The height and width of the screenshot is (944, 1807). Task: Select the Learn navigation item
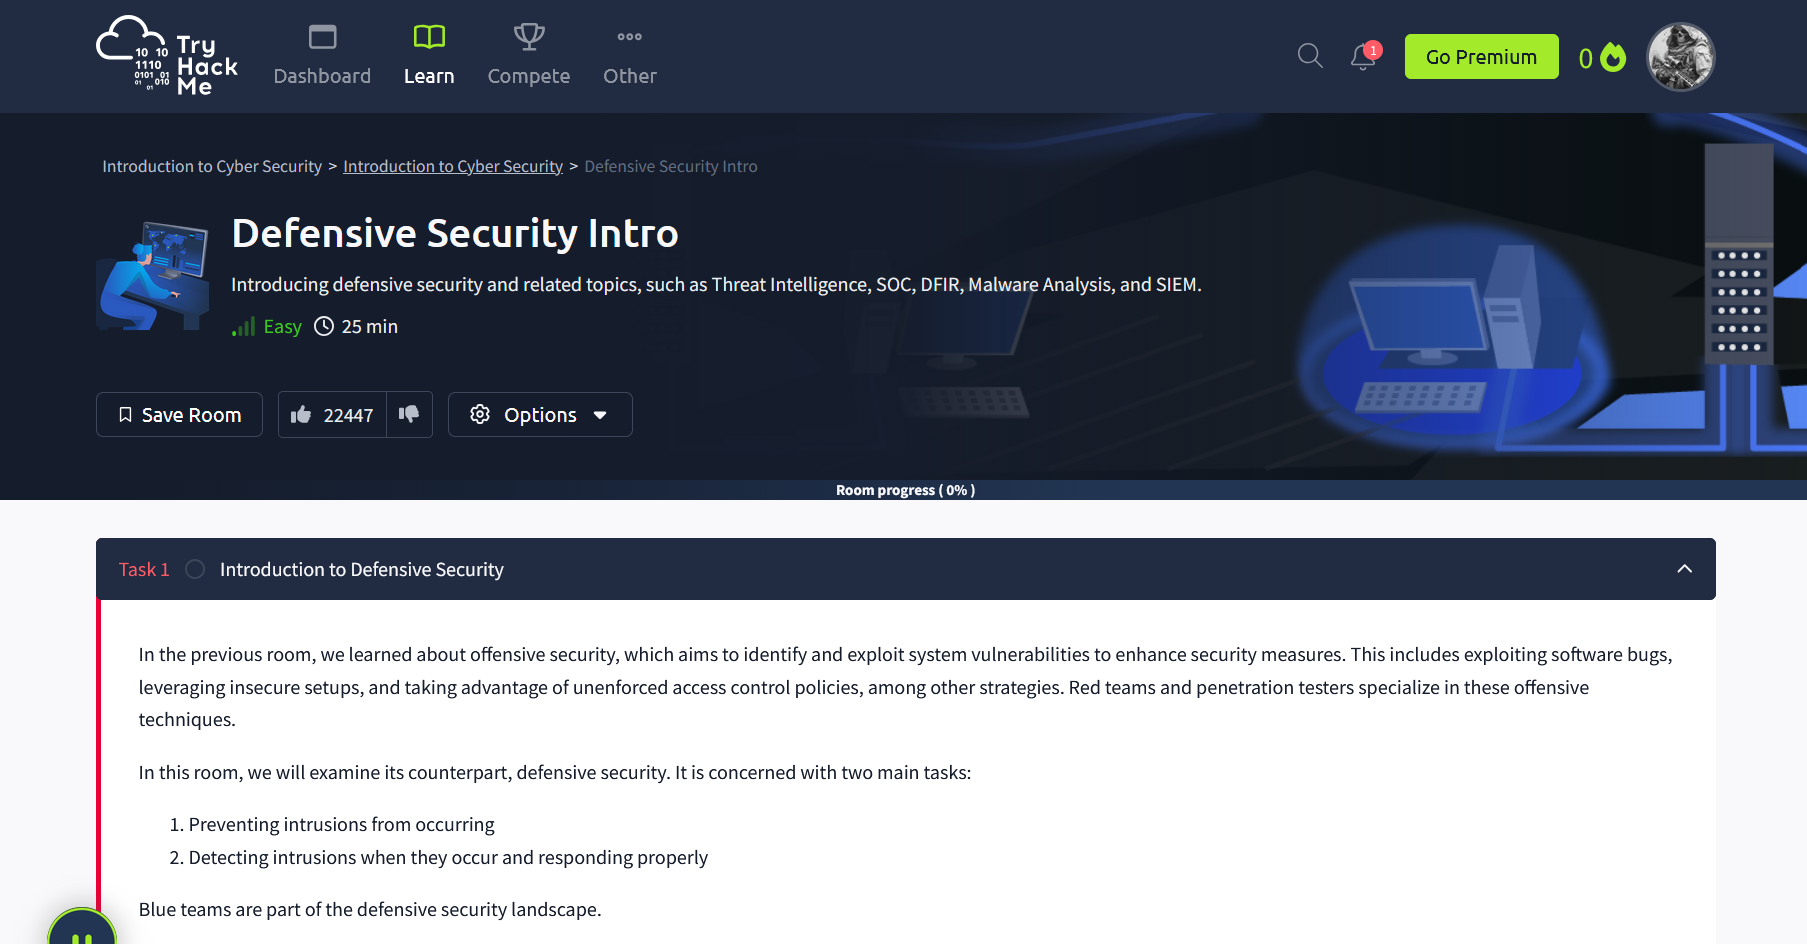pos(429,56)
